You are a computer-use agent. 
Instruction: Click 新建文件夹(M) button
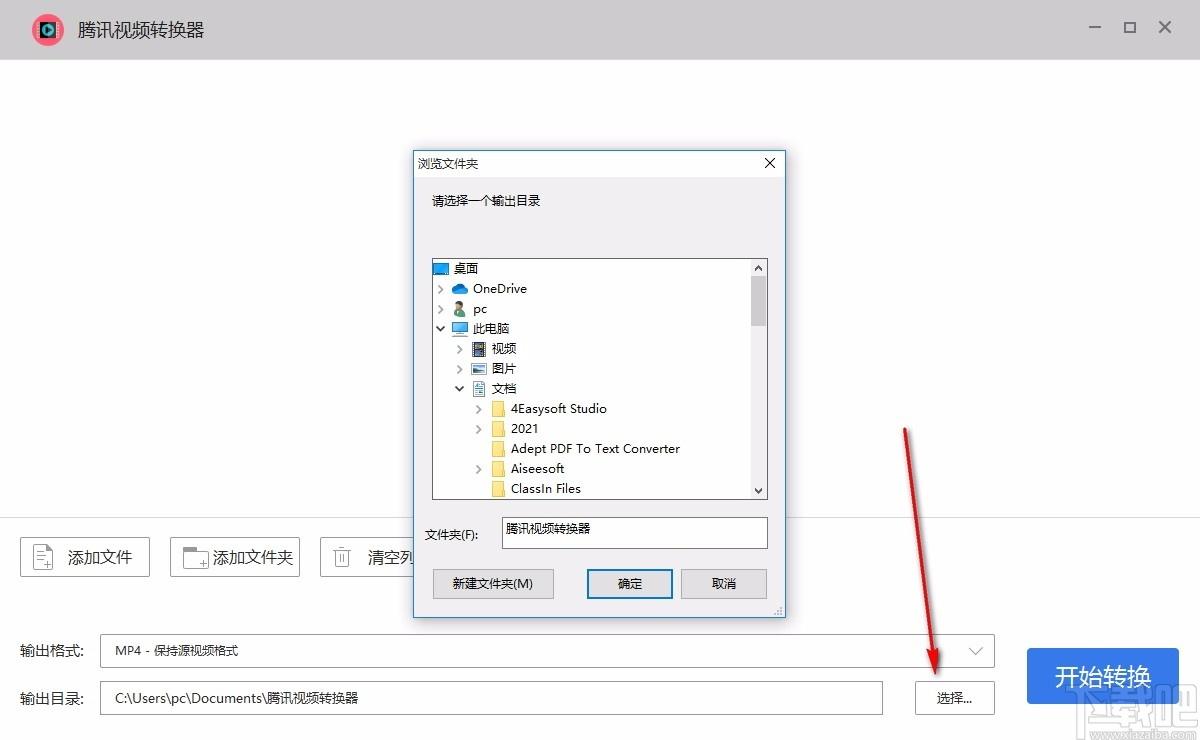click(x=493, y=584)
